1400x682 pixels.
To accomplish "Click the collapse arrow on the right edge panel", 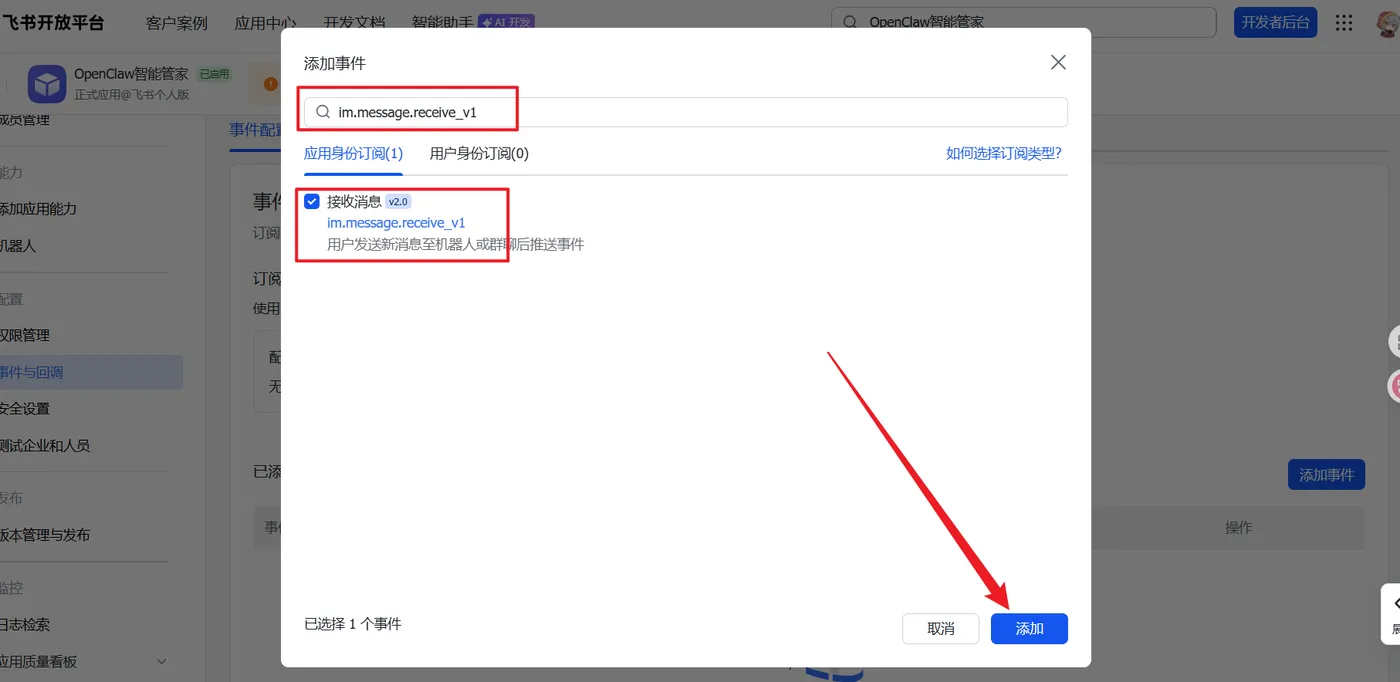I will (1395, 604).
